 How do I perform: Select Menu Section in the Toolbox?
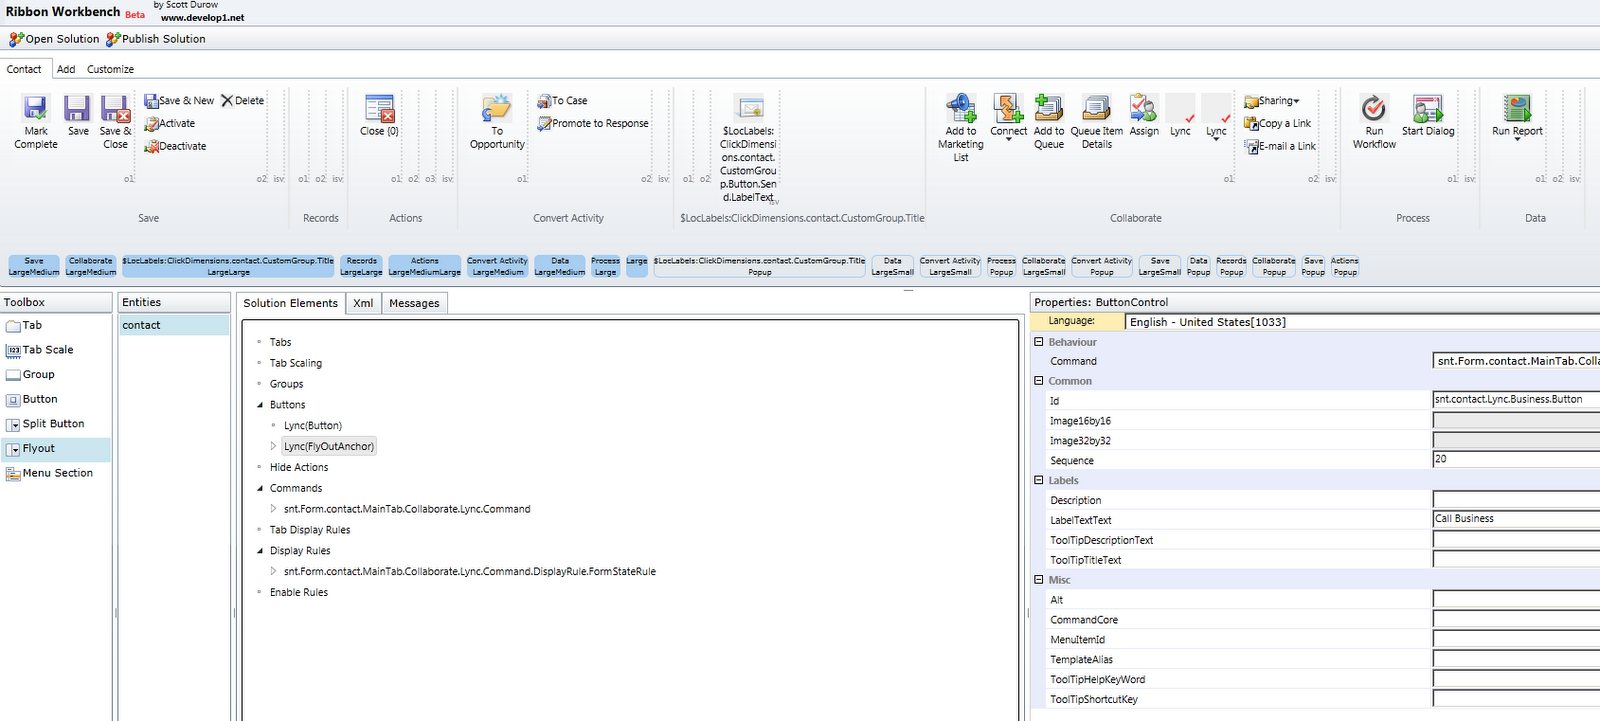click(x=56, y=473)
